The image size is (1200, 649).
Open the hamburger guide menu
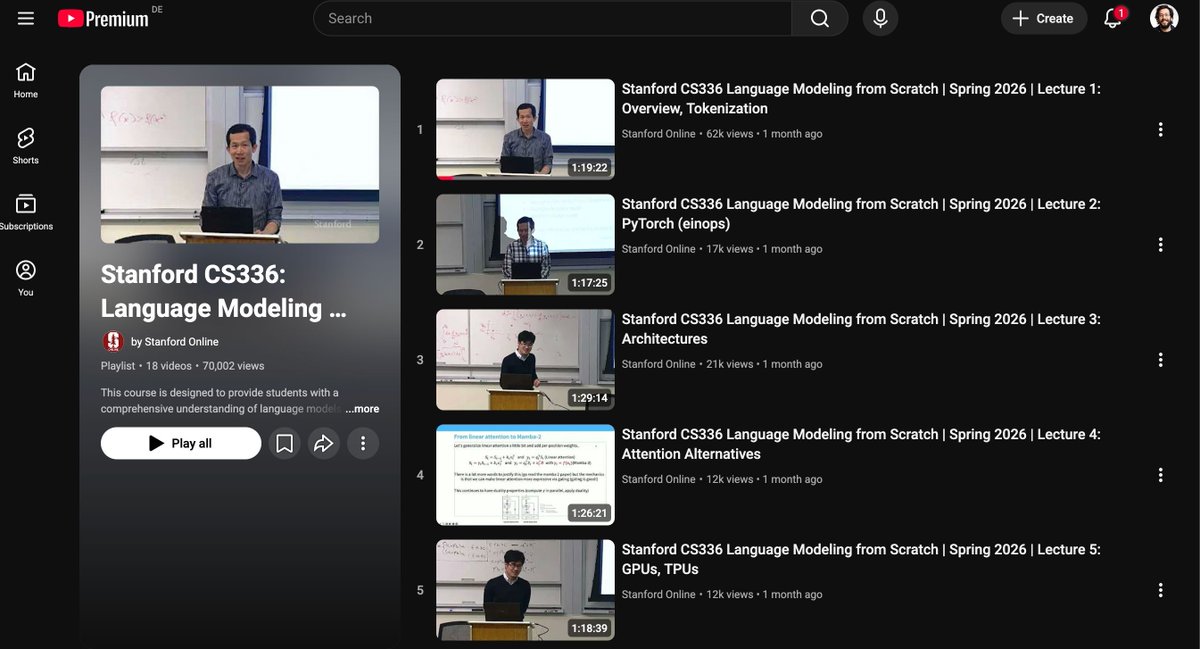click(x=26, y=18)
